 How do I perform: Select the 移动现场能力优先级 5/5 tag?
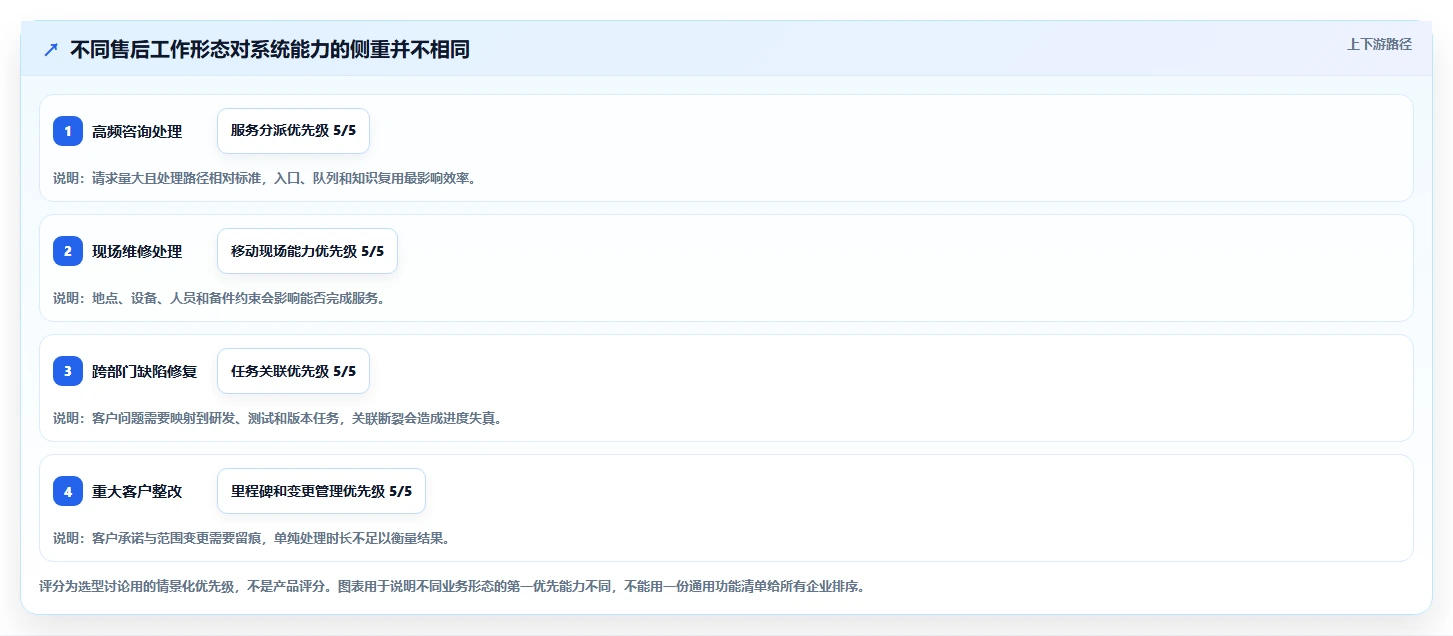[307, 251]
